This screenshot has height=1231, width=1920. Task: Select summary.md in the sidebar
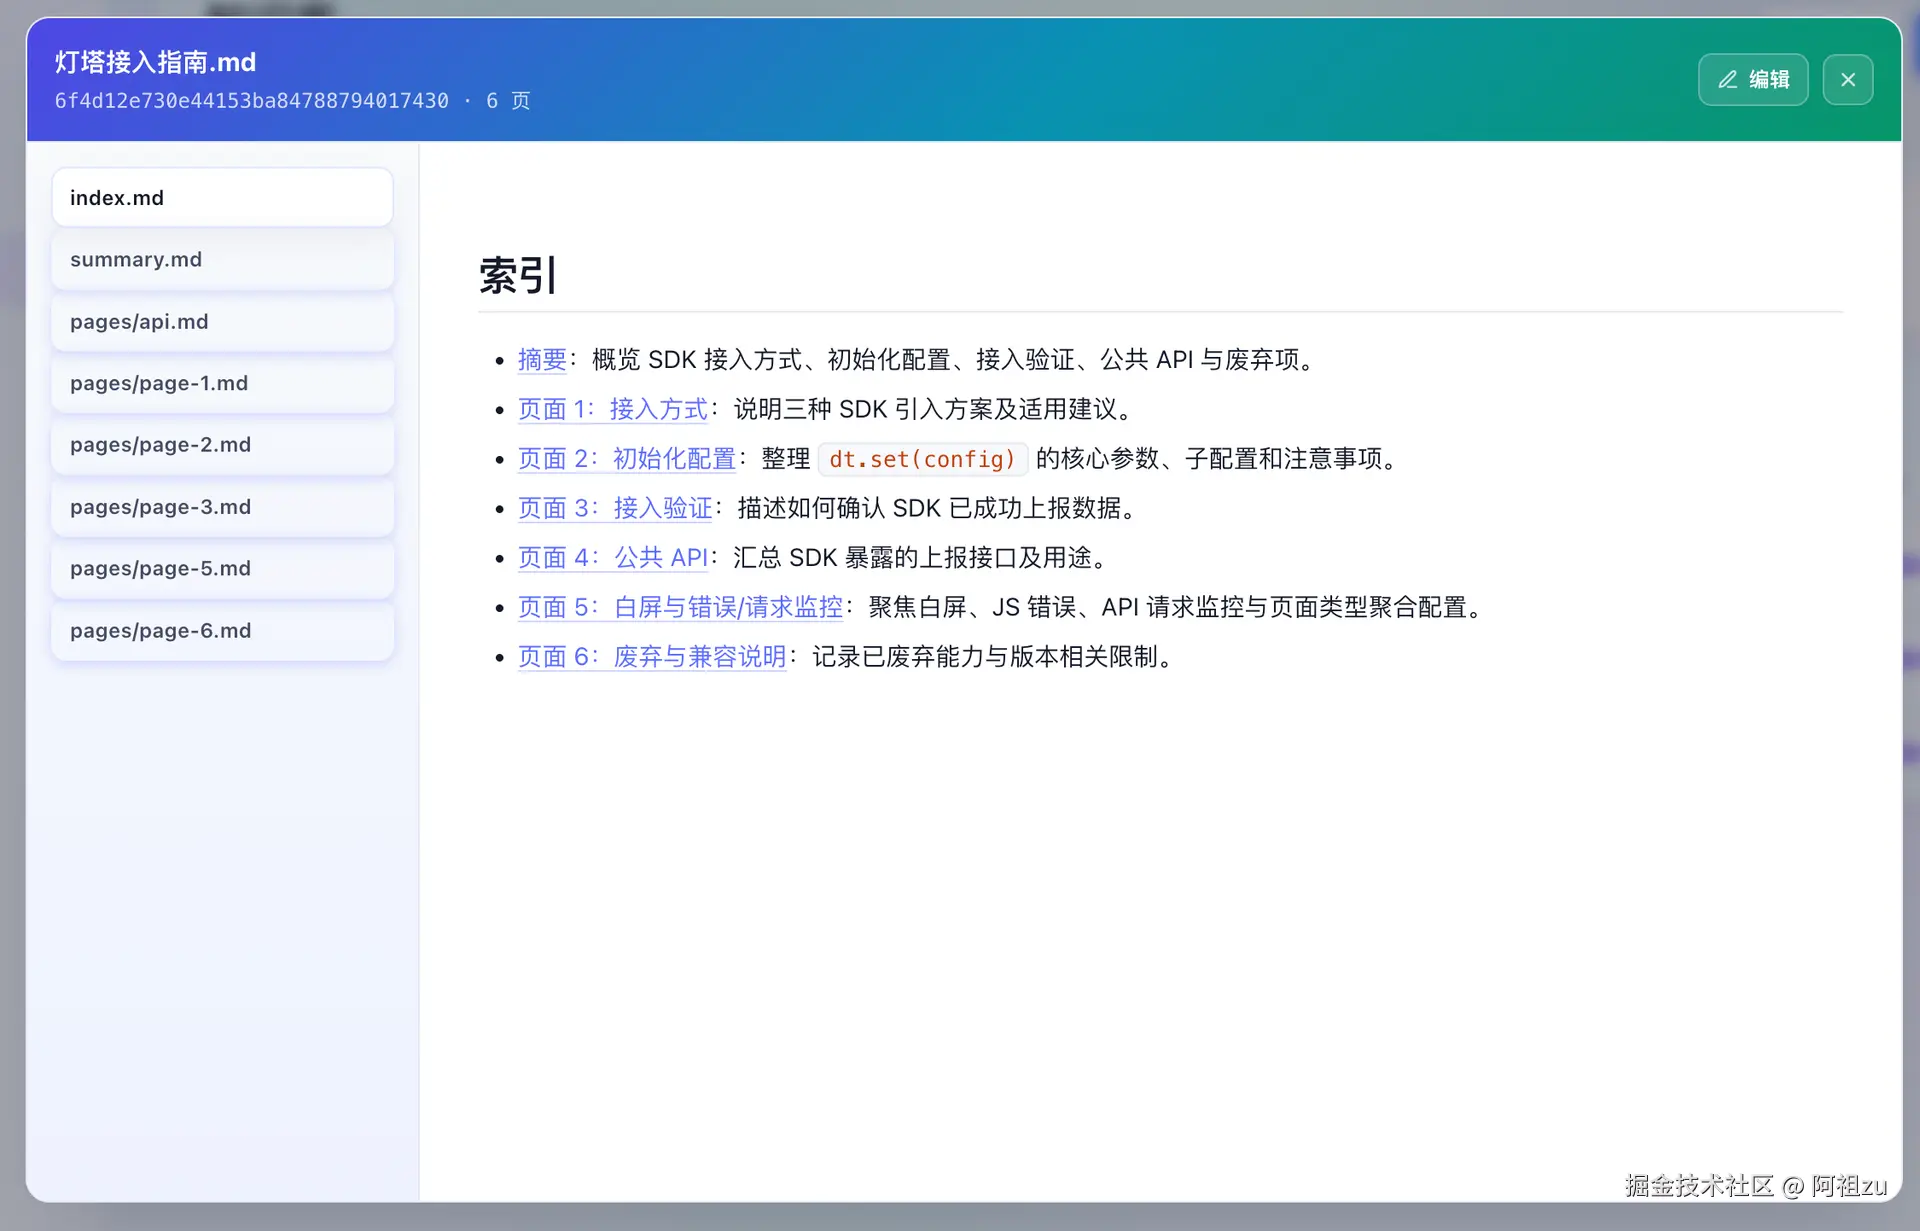tap(222, 259)
